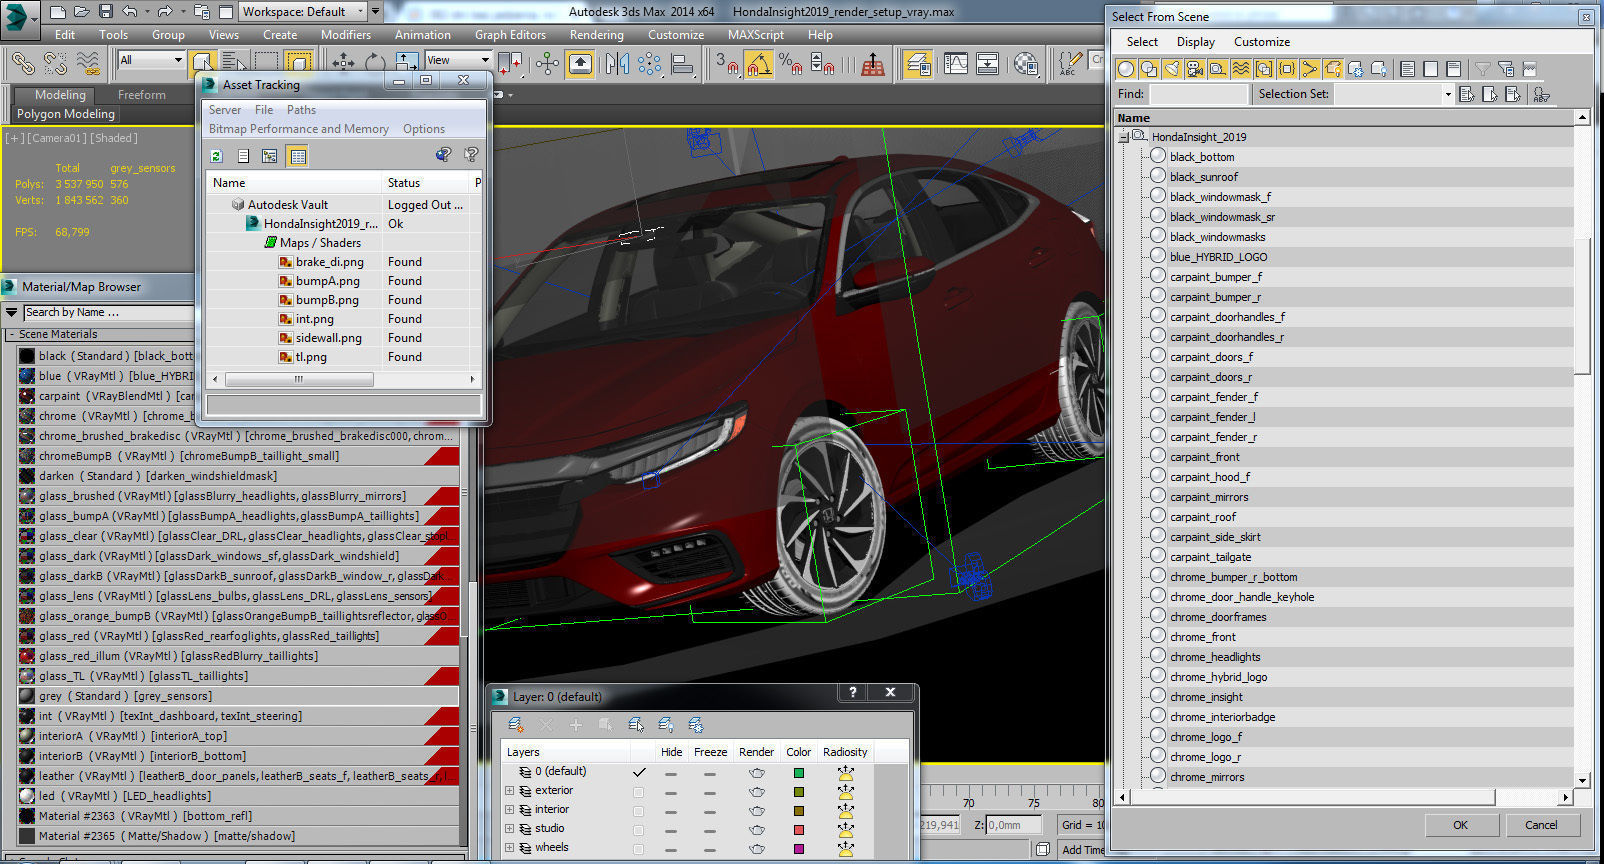This screenshot has height=864, width=1604.
Task: Open Paths menu in Asset Tracking
Action: (x=301, y=110)
